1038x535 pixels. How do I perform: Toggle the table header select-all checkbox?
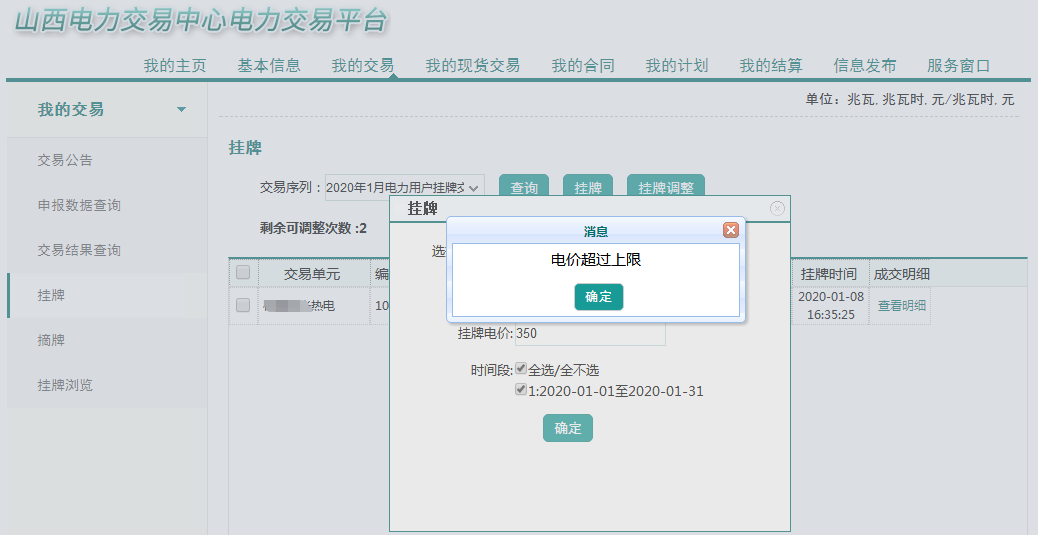tap(243, 272)
